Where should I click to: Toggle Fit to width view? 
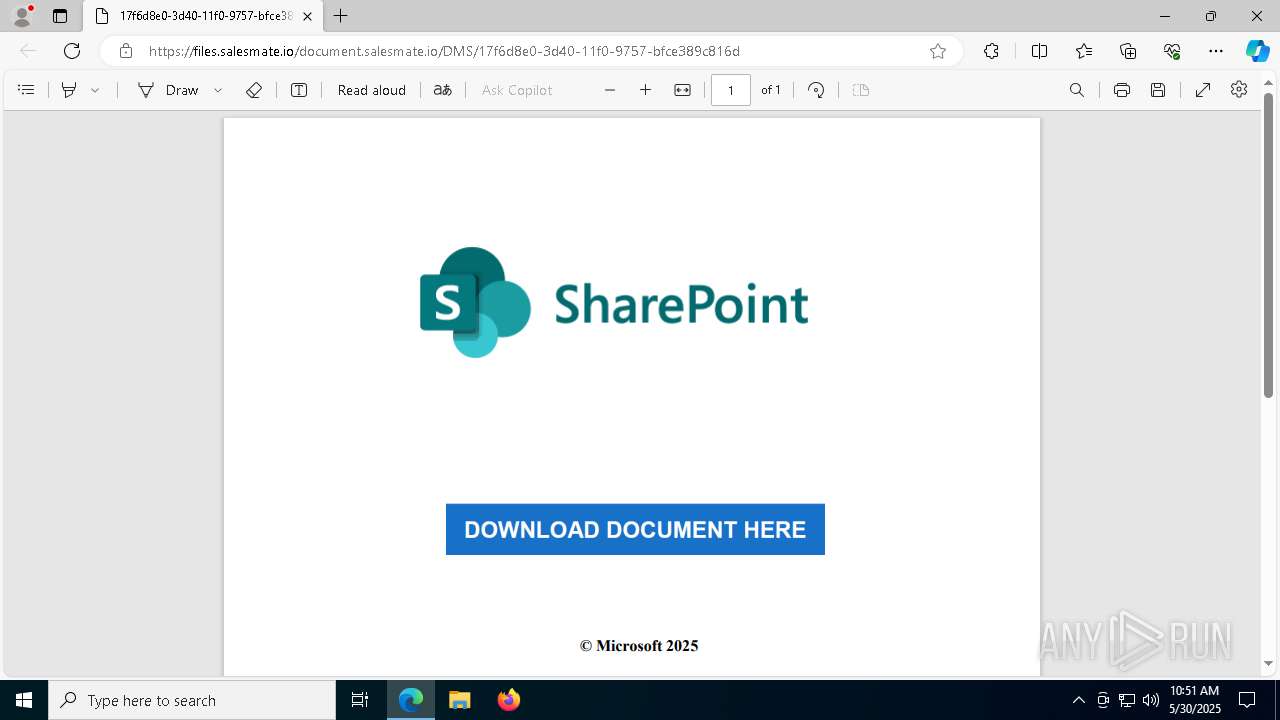[x=682, y=90]
